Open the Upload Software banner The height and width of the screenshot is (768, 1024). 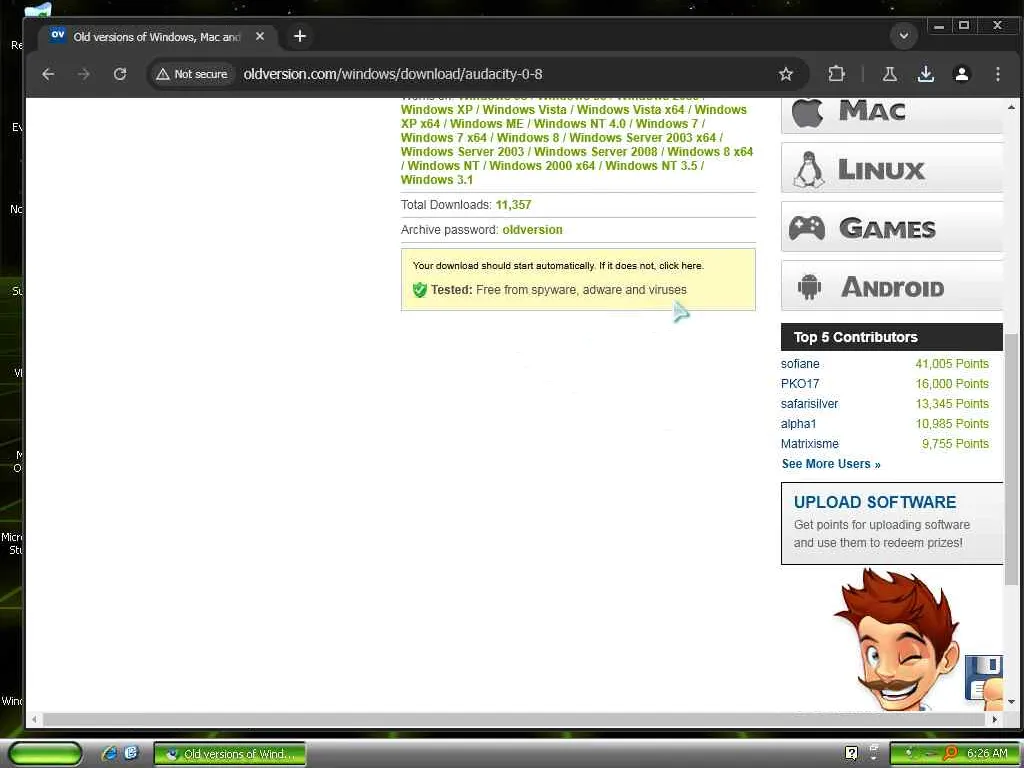point(891,523)
